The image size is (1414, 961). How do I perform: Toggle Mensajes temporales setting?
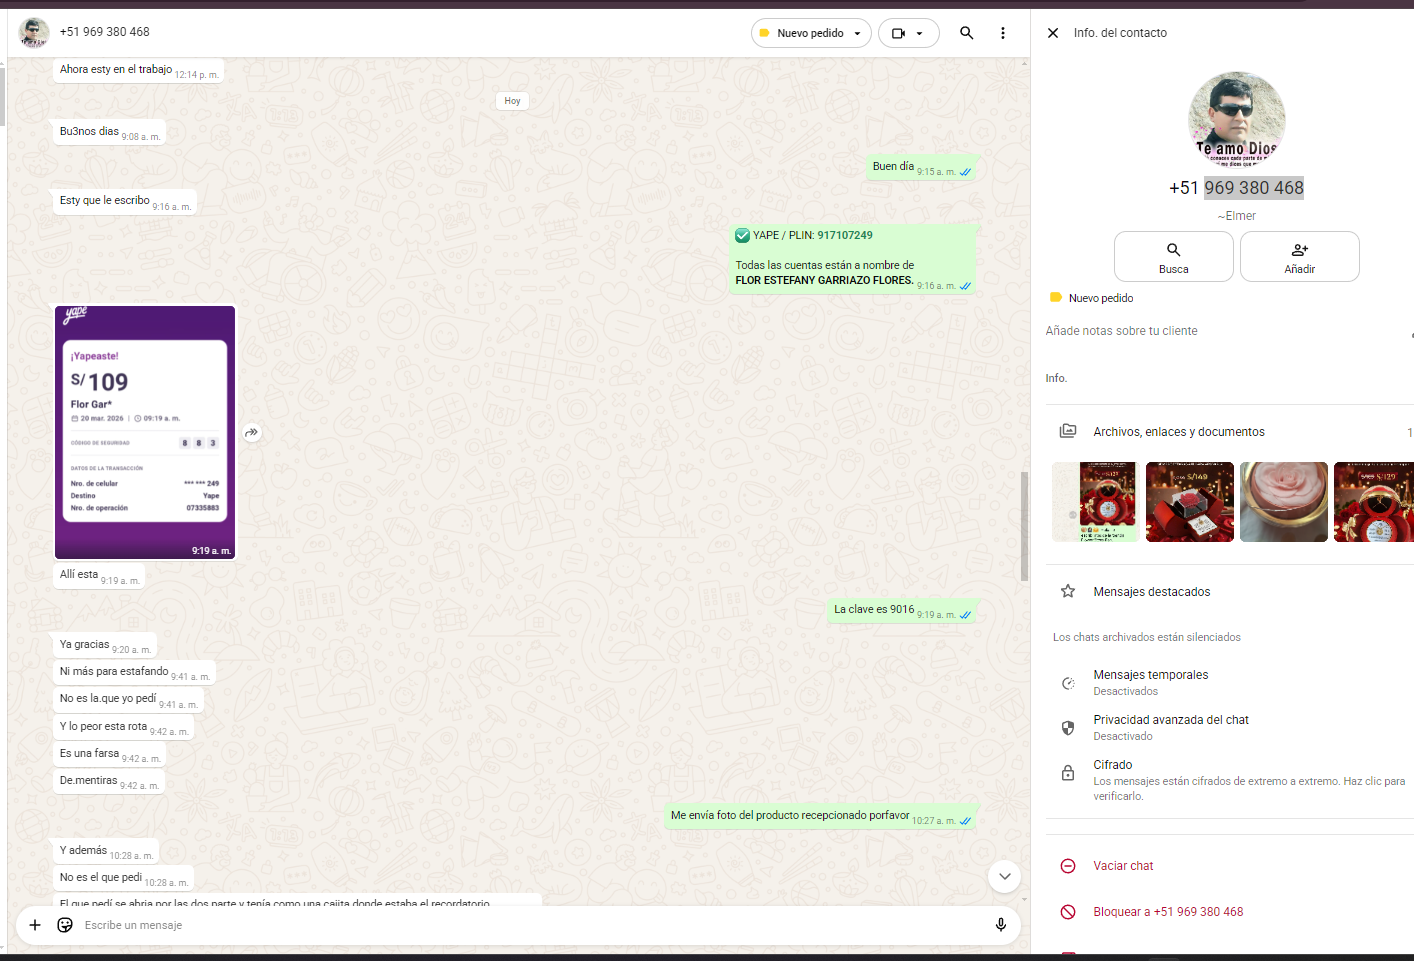pos(1150,682)
